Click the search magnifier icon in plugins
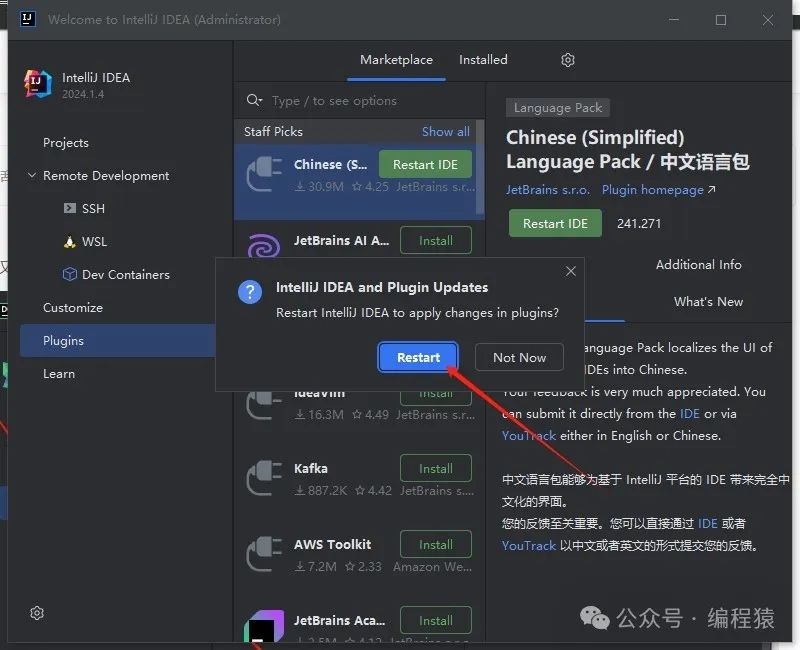 tap(255, 101)
